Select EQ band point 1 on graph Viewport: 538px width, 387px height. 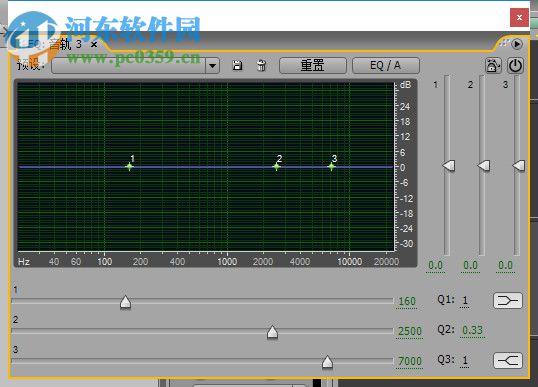129,167
